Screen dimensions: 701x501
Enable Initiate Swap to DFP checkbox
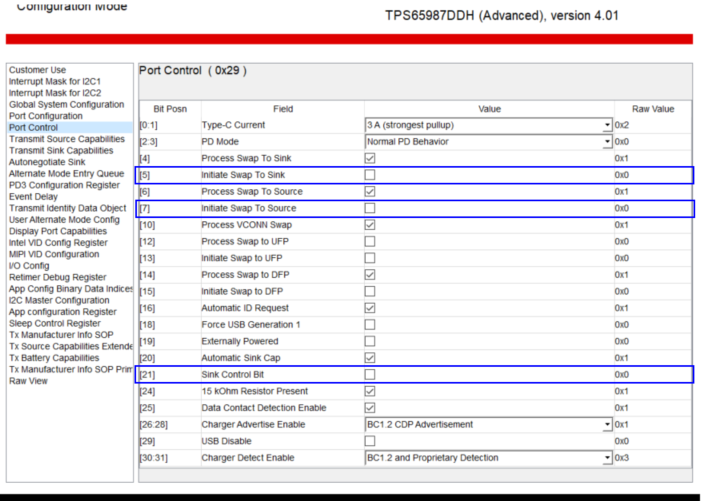370,291
